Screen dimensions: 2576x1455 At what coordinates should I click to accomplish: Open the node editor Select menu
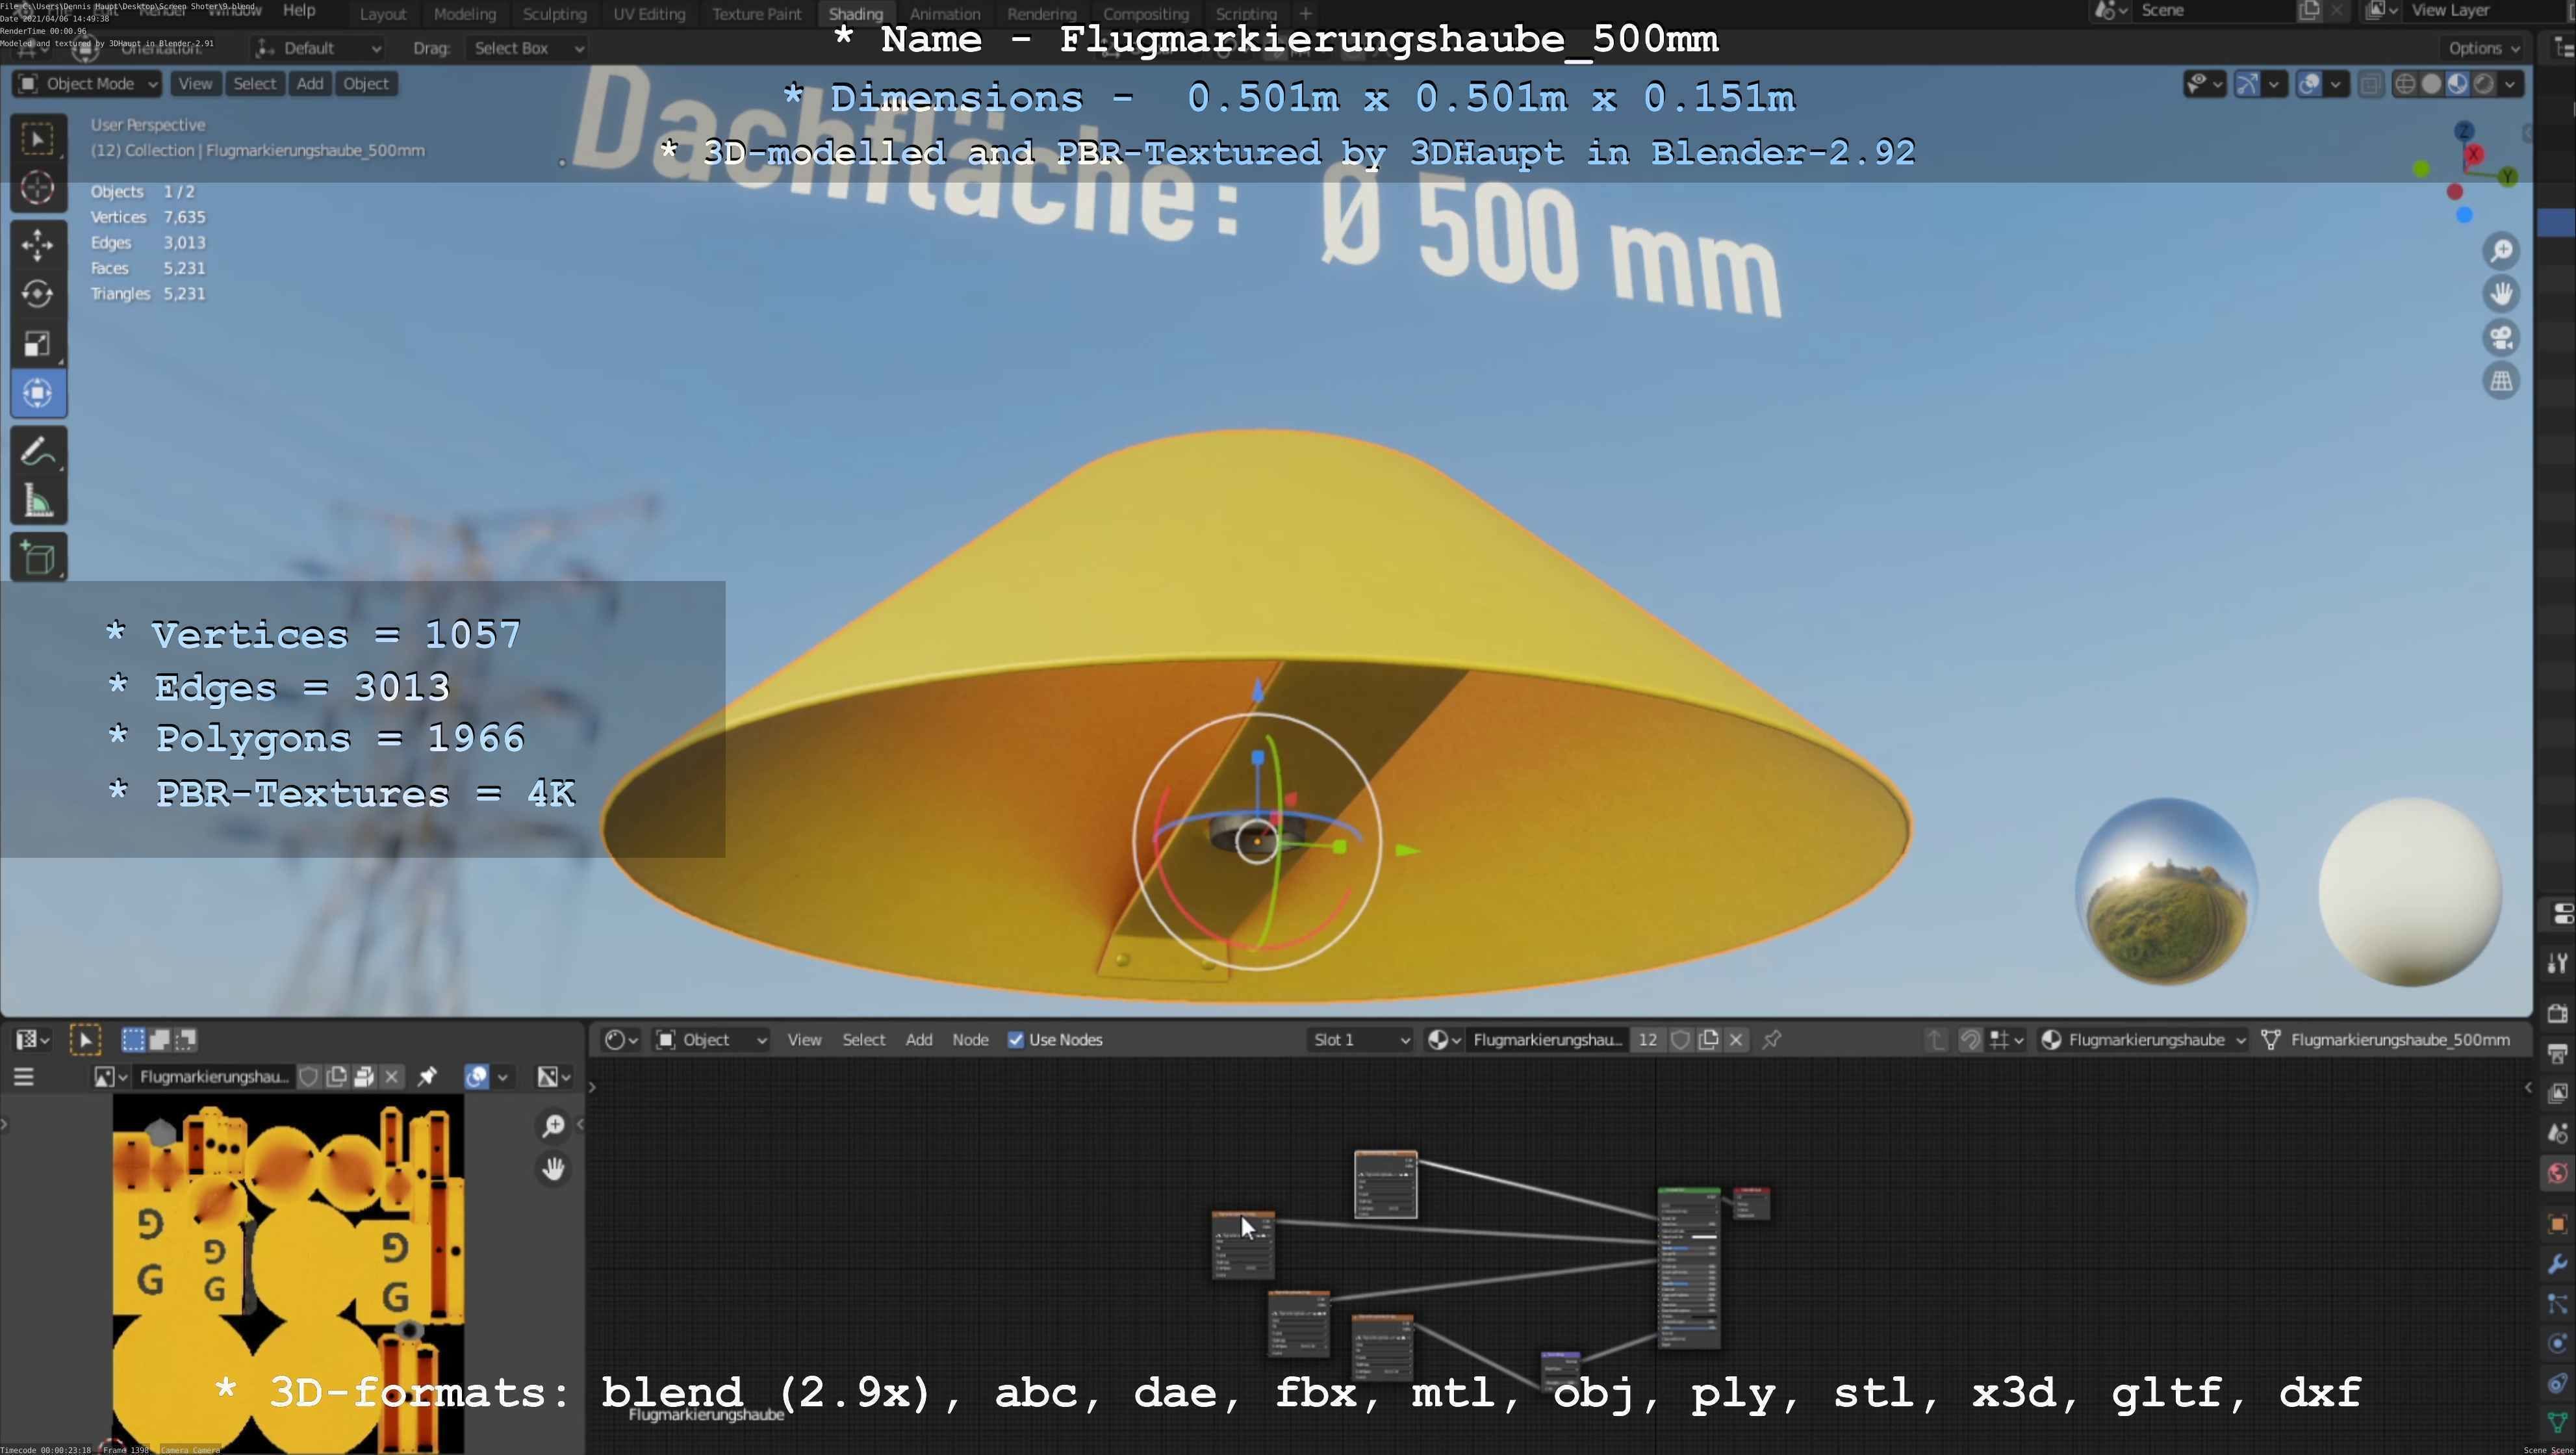click(x=863, y=1040)
